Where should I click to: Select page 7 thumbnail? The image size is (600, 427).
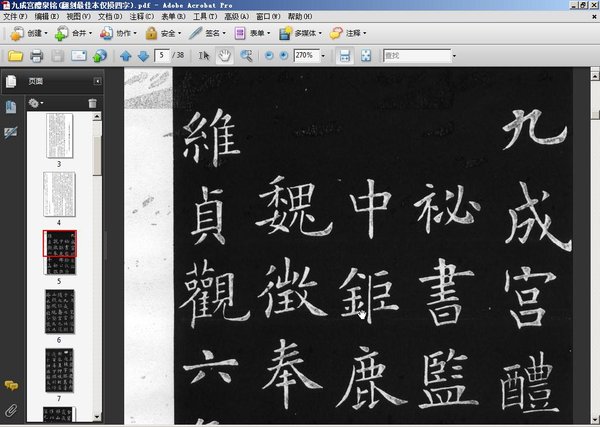coord(59,370)
